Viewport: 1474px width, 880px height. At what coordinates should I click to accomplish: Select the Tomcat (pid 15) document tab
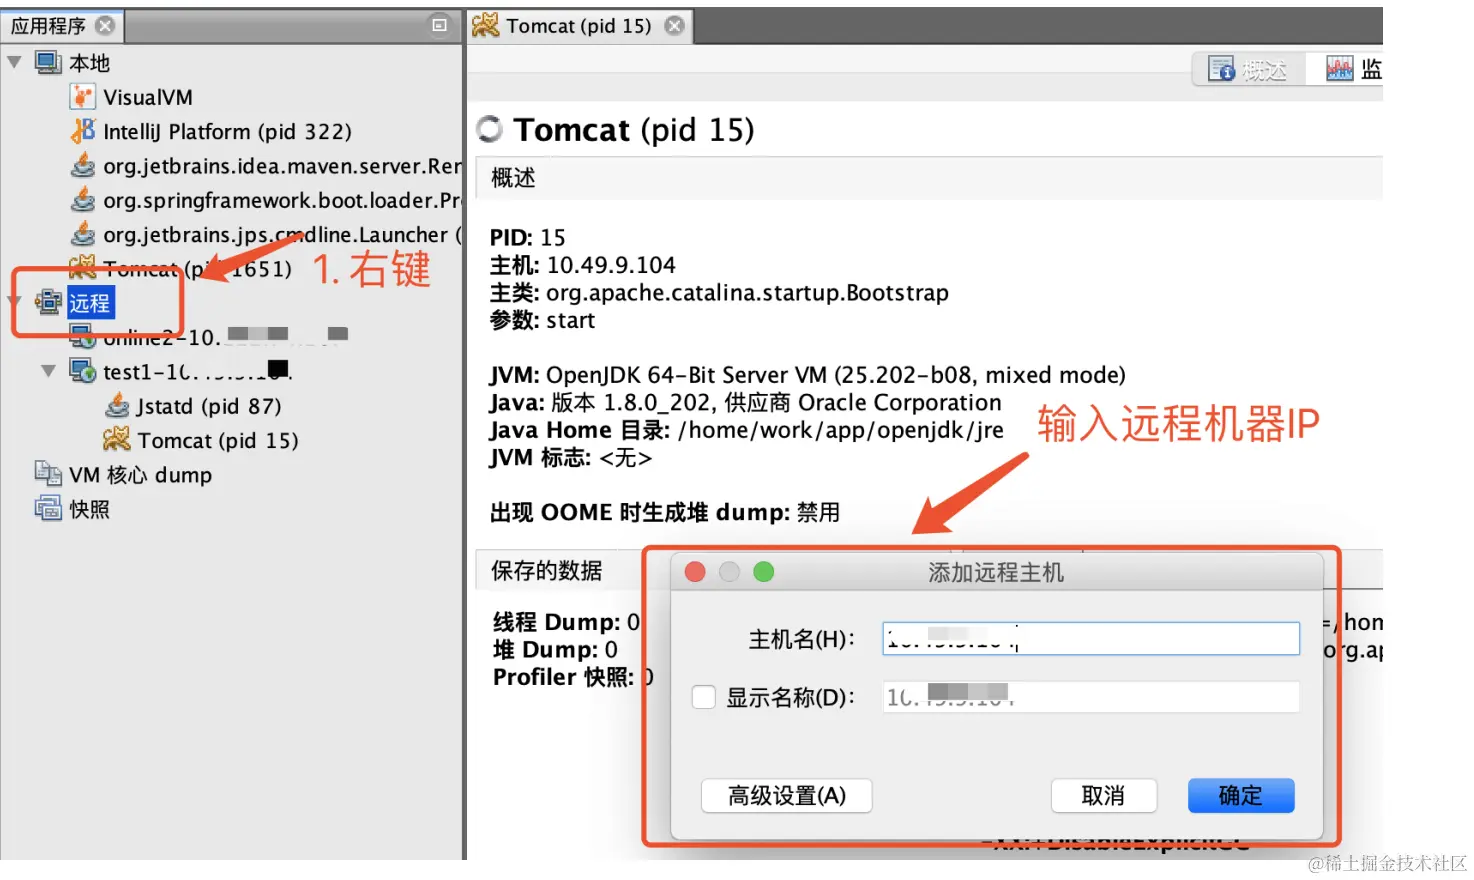579,26
